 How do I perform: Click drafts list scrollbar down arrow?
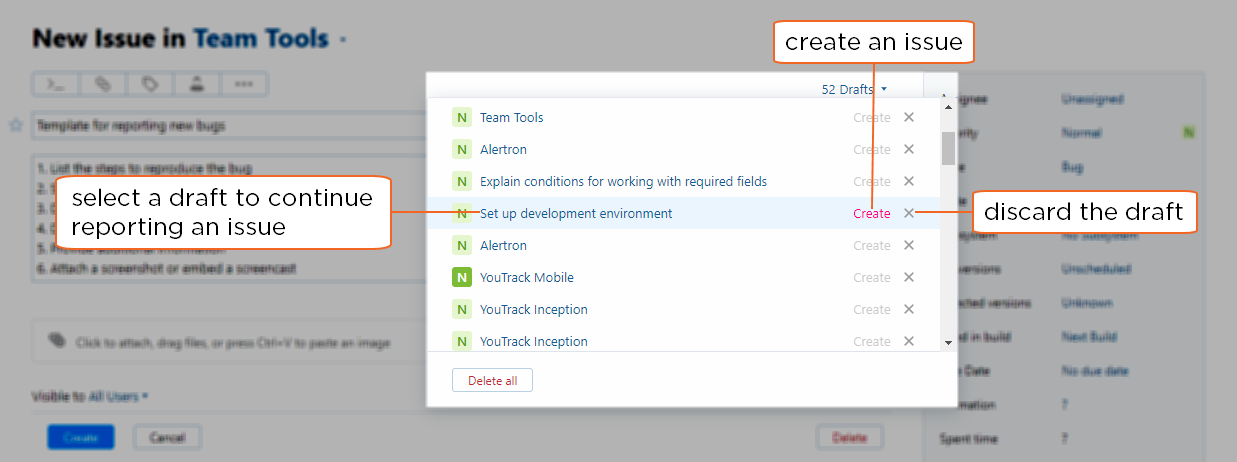point(948,342)
